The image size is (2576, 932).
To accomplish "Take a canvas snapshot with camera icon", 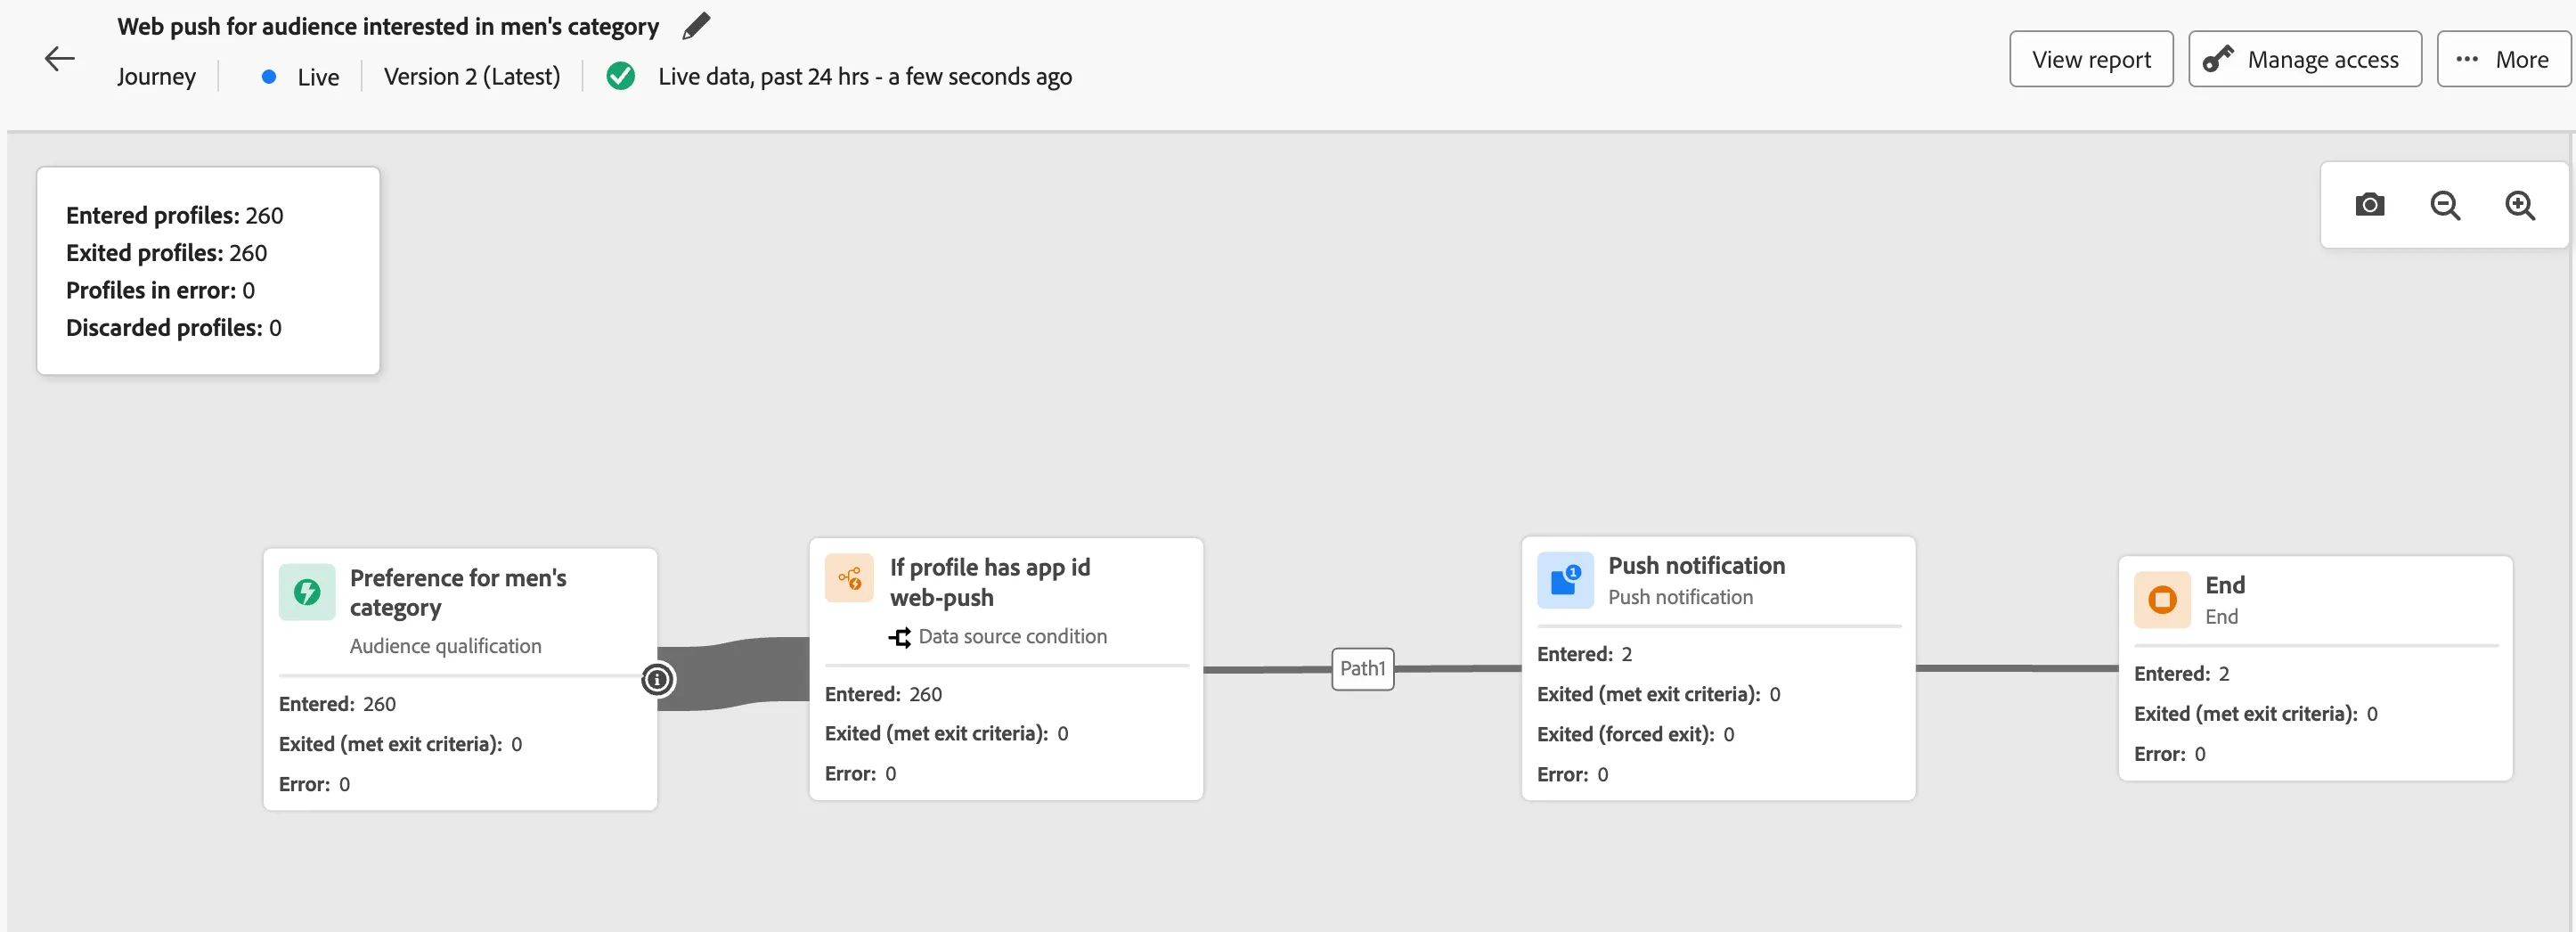I will (2369, 205).
